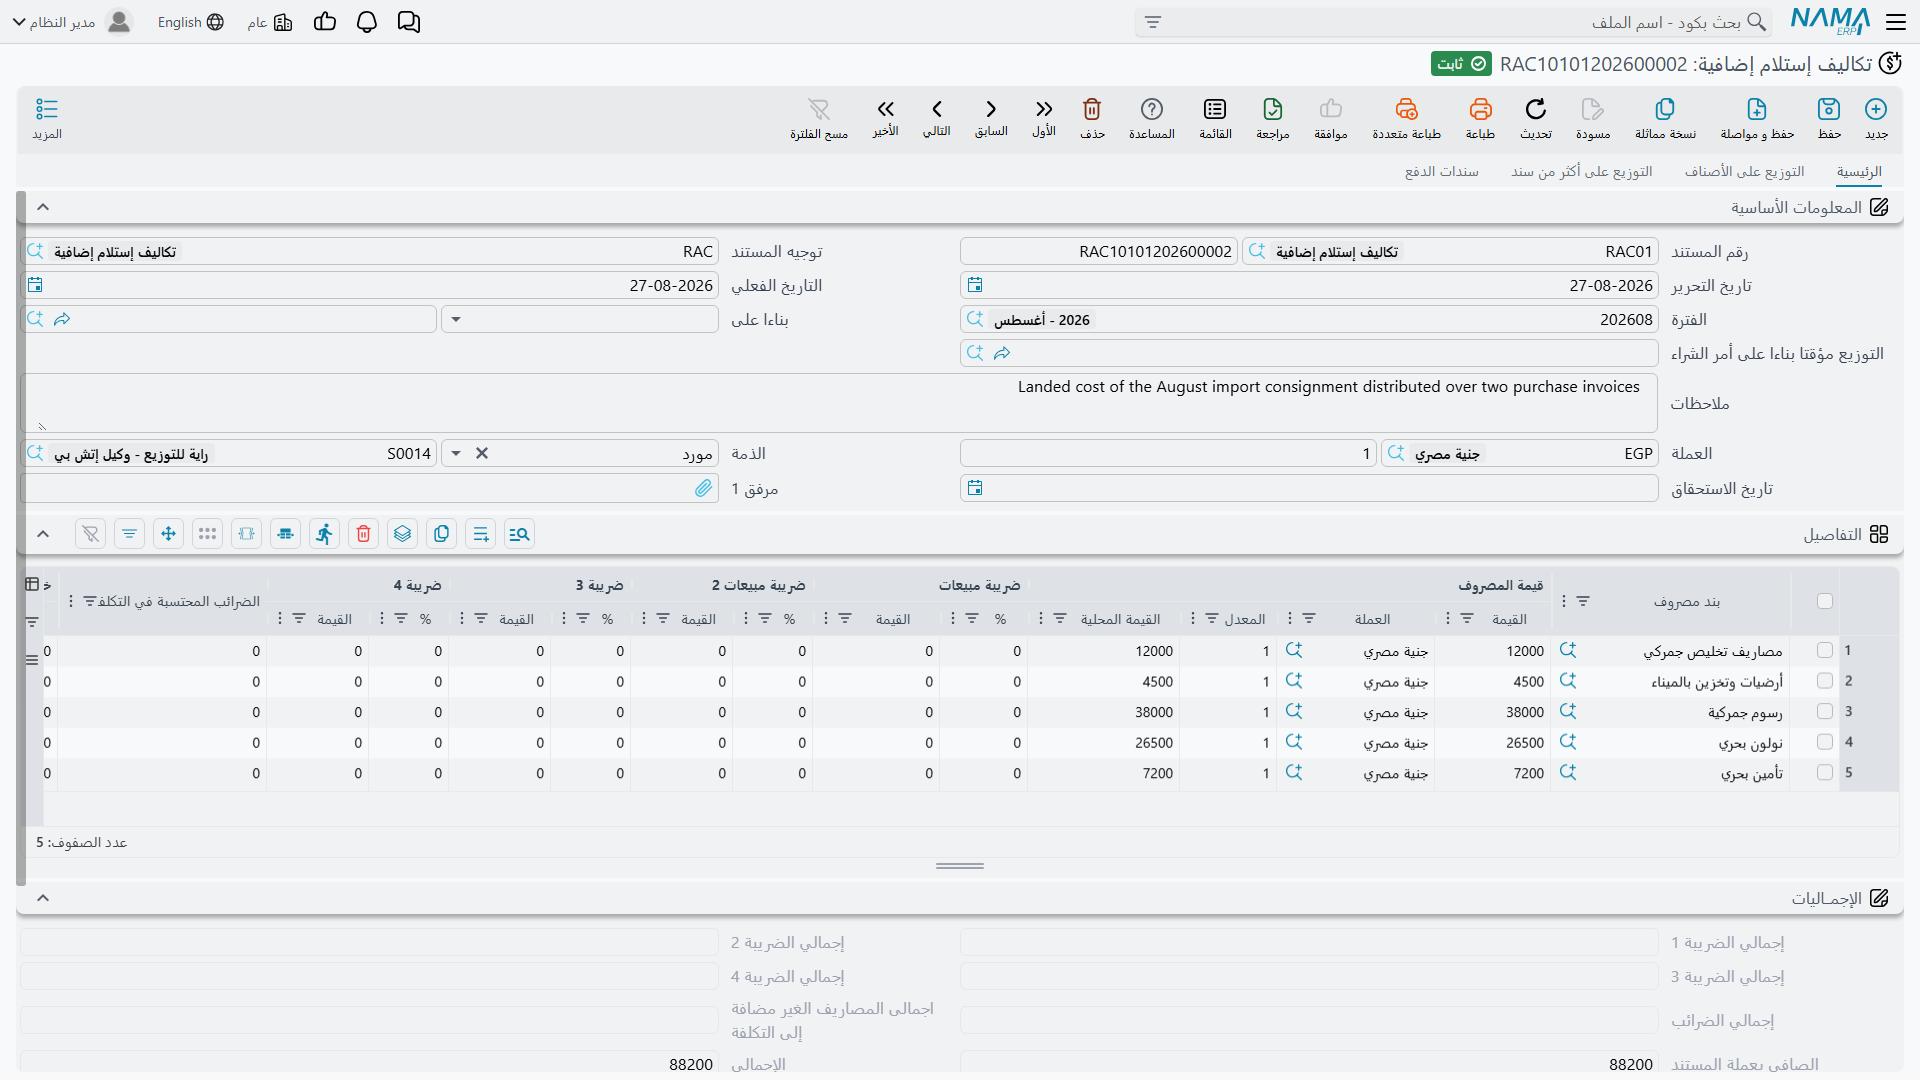
Task: Click lookup icon for الفترة 202608 field
Action: pyautogui.click(x=975, y=320)
